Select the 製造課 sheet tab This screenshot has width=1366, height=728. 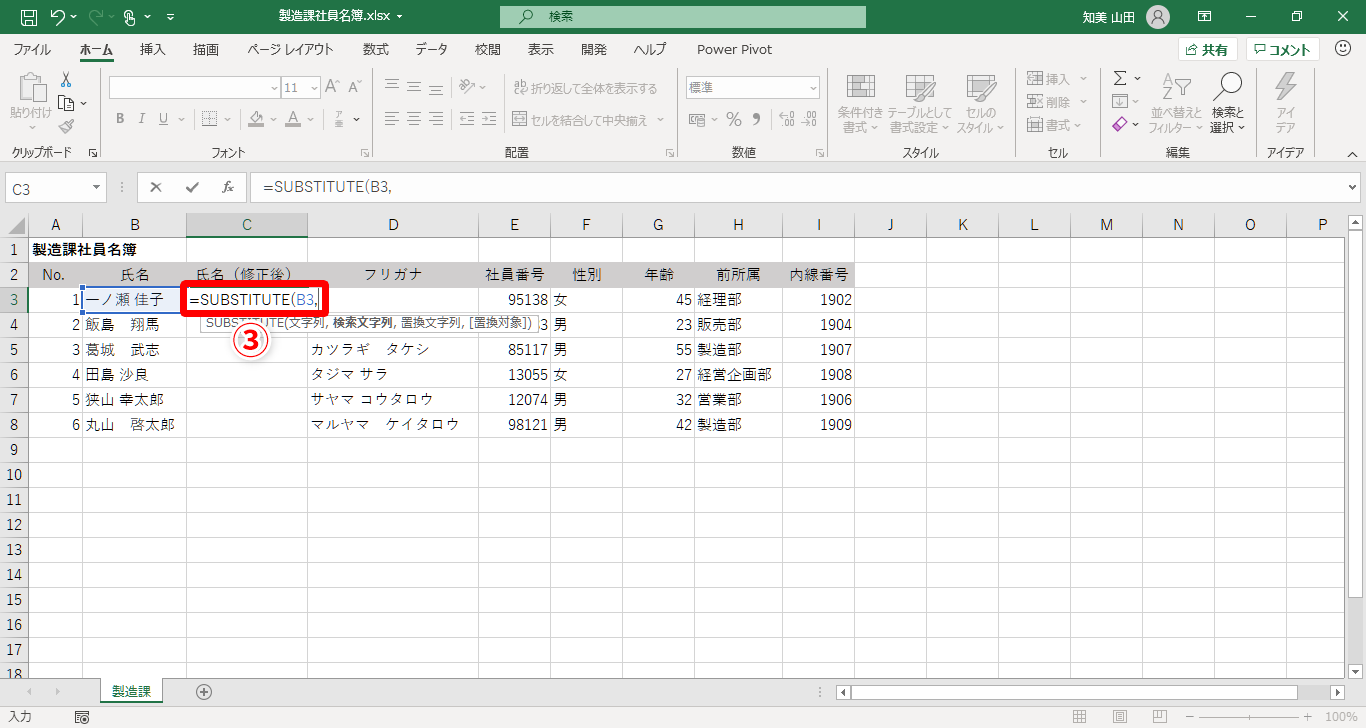click(x=131, y=691)
